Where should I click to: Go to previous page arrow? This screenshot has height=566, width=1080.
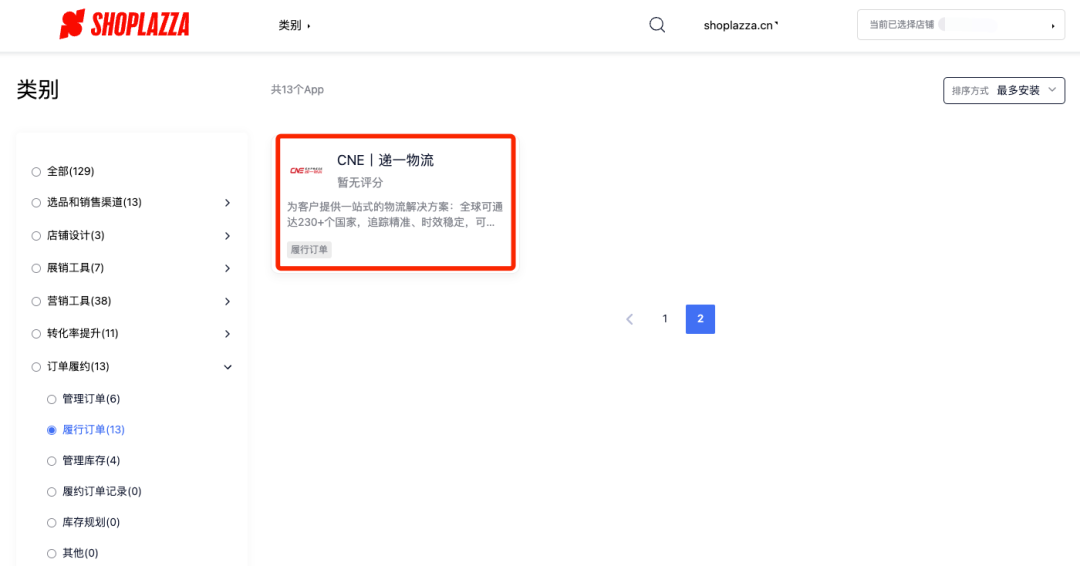(x=630, y=319)
